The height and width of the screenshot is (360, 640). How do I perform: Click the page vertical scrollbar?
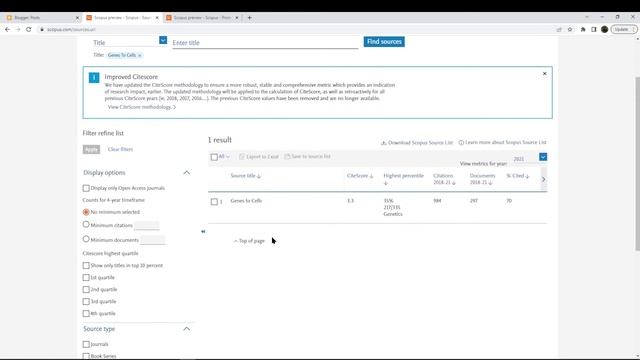point(637,163)
